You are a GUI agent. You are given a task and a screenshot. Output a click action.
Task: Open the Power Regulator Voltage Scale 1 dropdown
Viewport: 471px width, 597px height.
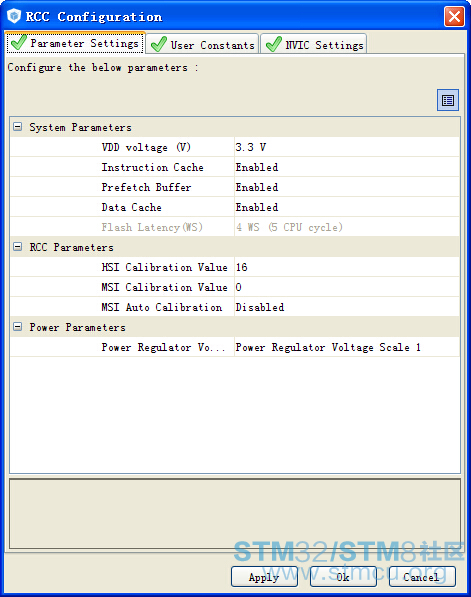347,347
